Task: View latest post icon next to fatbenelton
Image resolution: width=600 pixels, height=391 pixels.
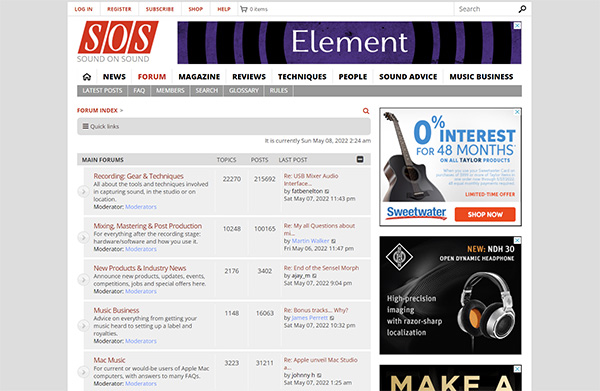Action: pyautogui.click(x=327, y=191)
